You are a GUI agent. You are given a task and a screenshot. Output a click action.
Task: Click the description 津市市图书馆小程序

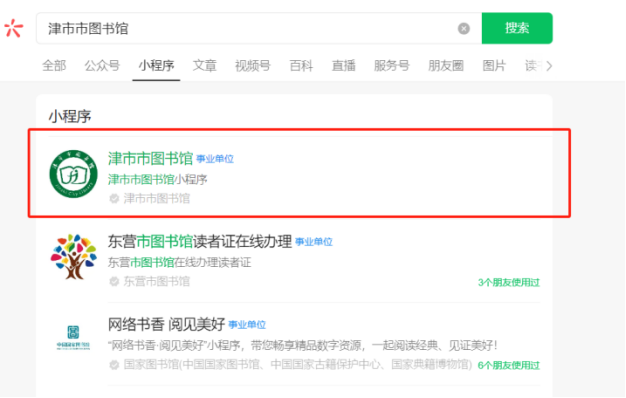[158, 180]
